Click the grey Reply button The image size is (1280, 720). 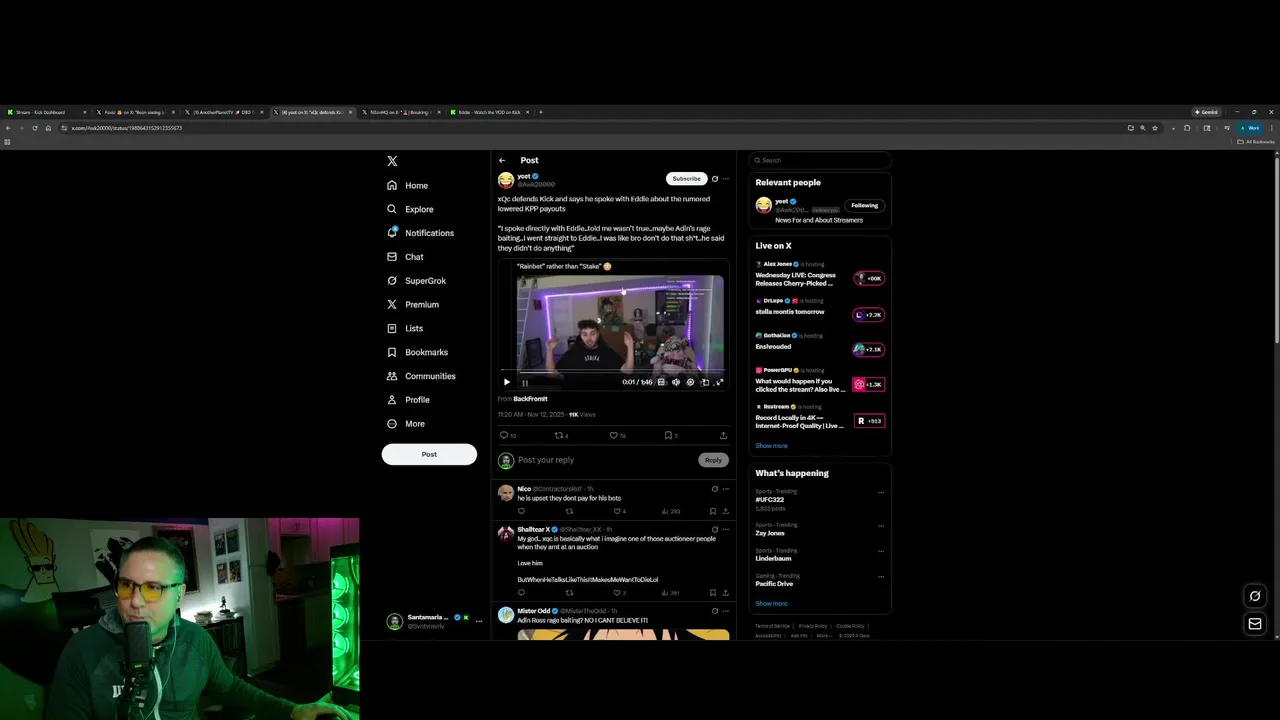pyautogui.click(x=713, y=460)
